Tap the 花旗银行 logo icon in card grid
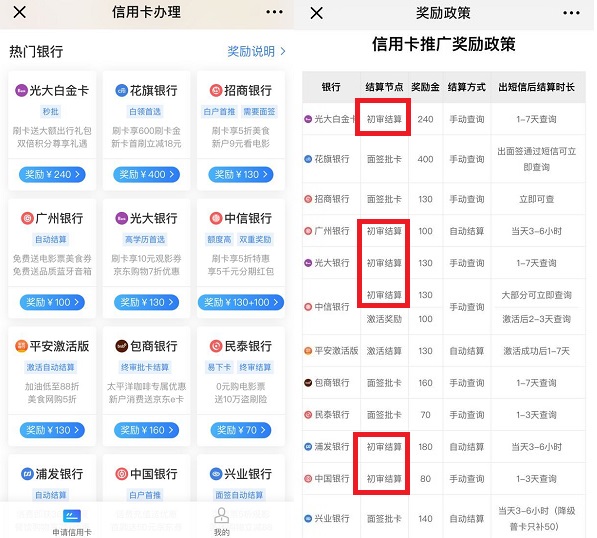This screenshot has width=597, height=538. pos(121,91)
